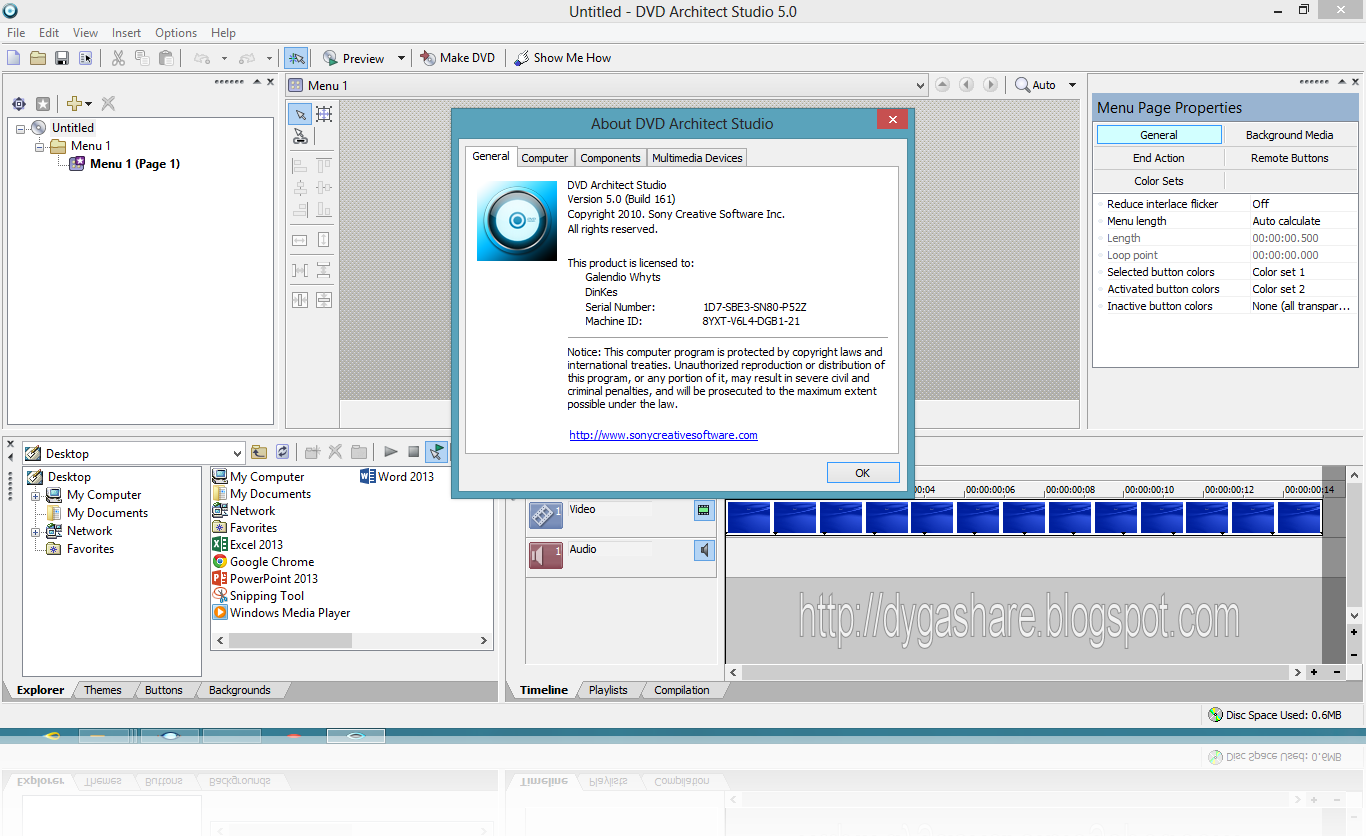Image resolution: width=1366 pixels, height=836 pixels.
Task: Open a project with the folder icon
Action: (x=38, y=58)
